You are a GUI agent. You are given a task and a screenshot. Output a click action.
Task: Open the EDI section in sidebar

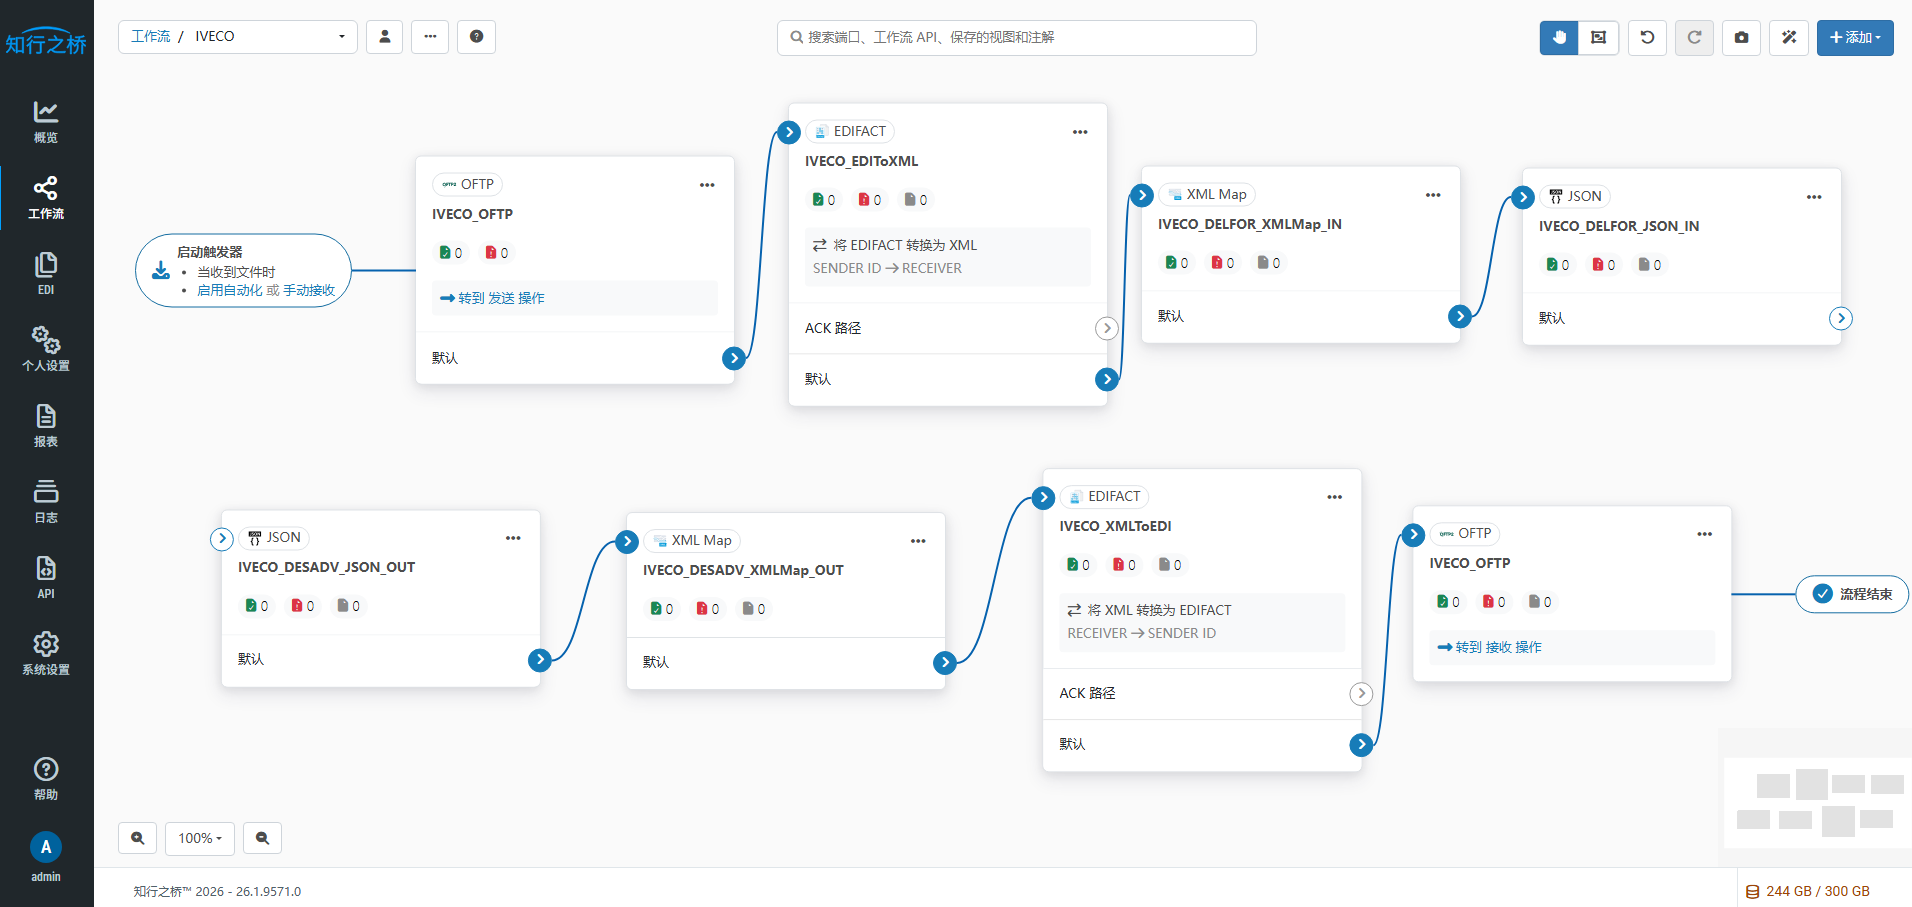(46, 273)
